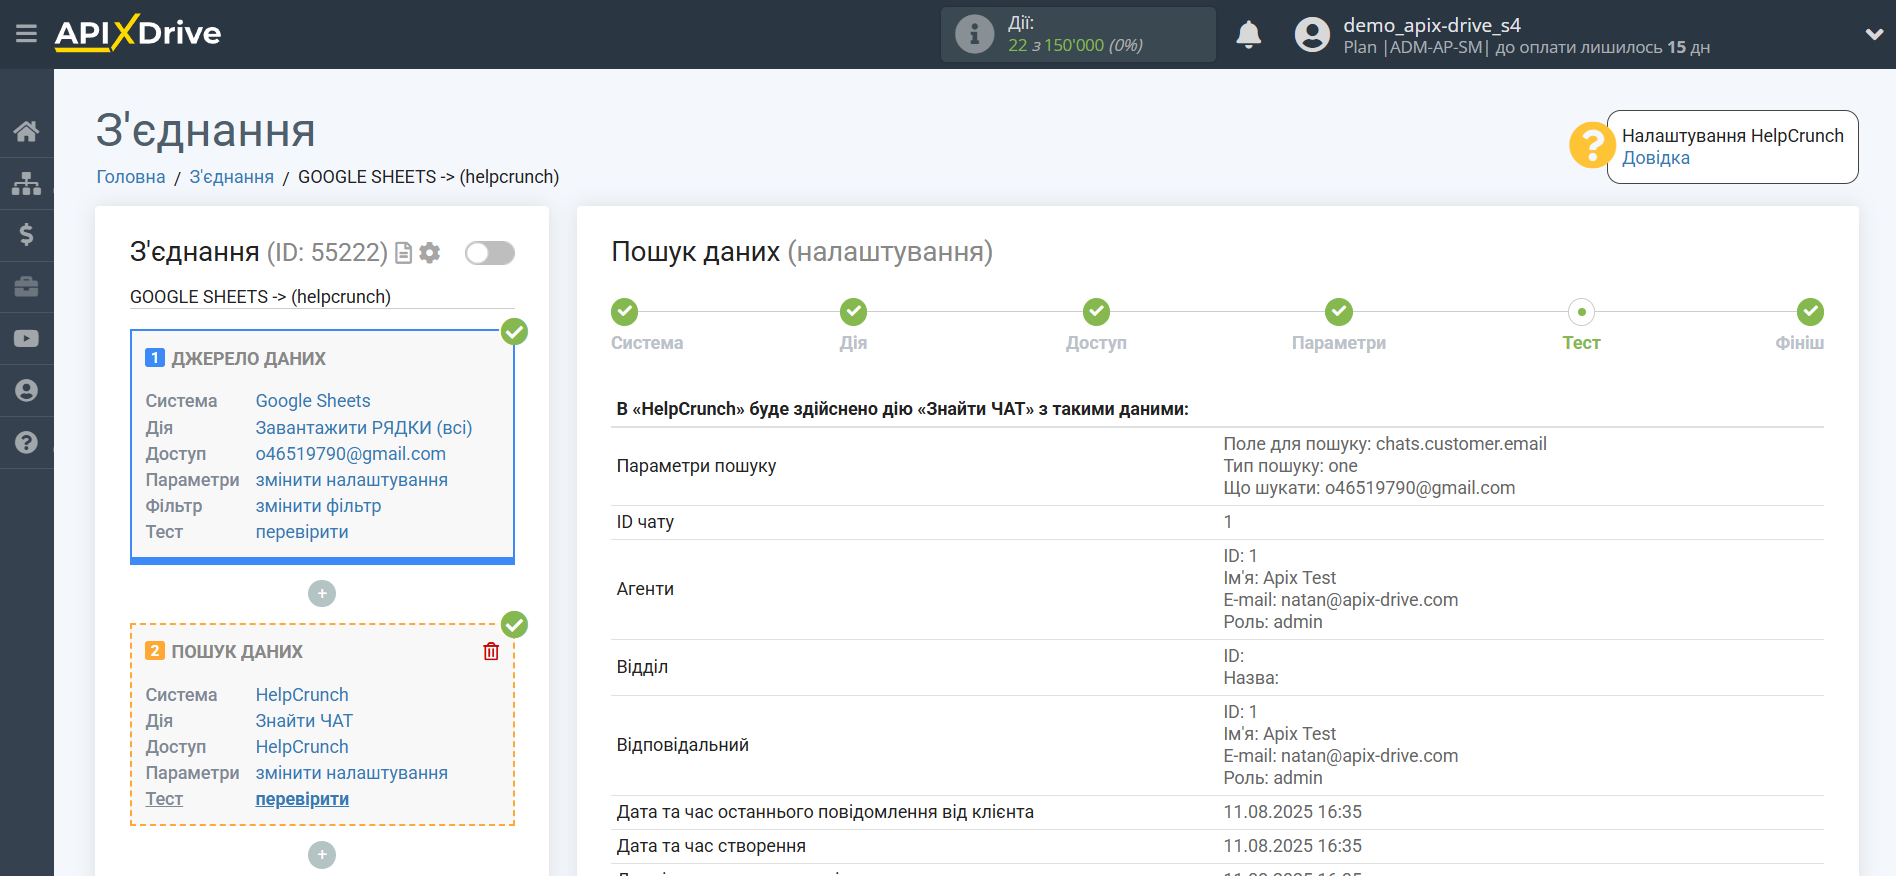Open the hamburger menu

[x=26, y=34]
